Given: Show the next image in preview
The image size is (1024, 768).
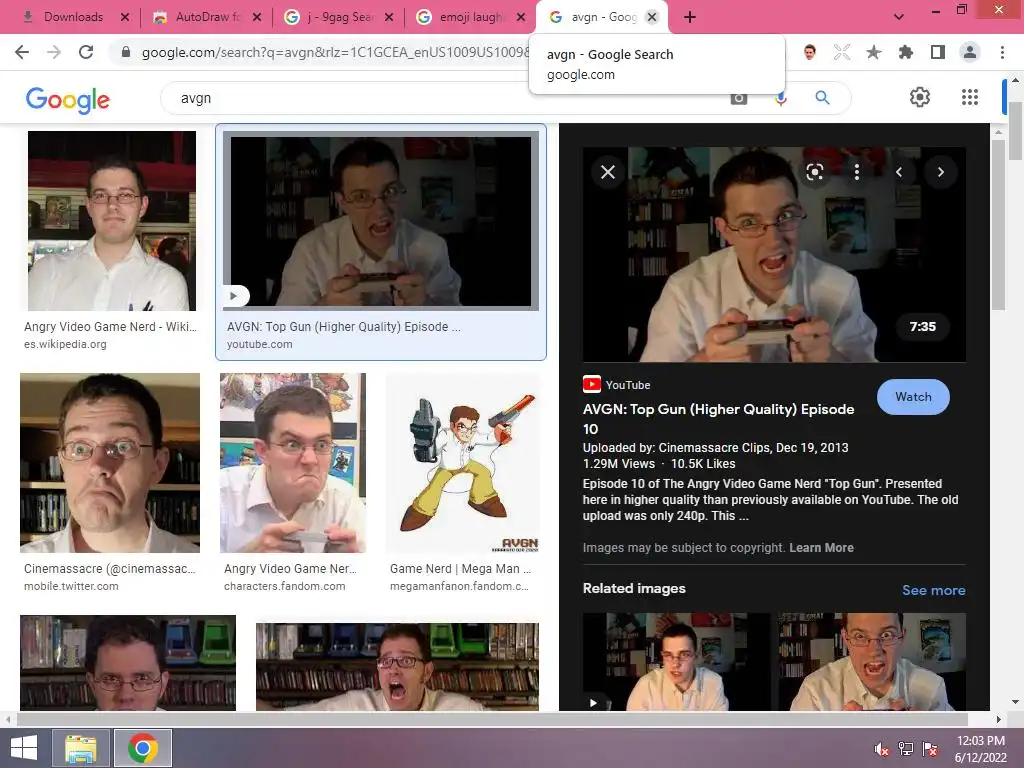Looking at the screenshot, I should pos(940,172).
